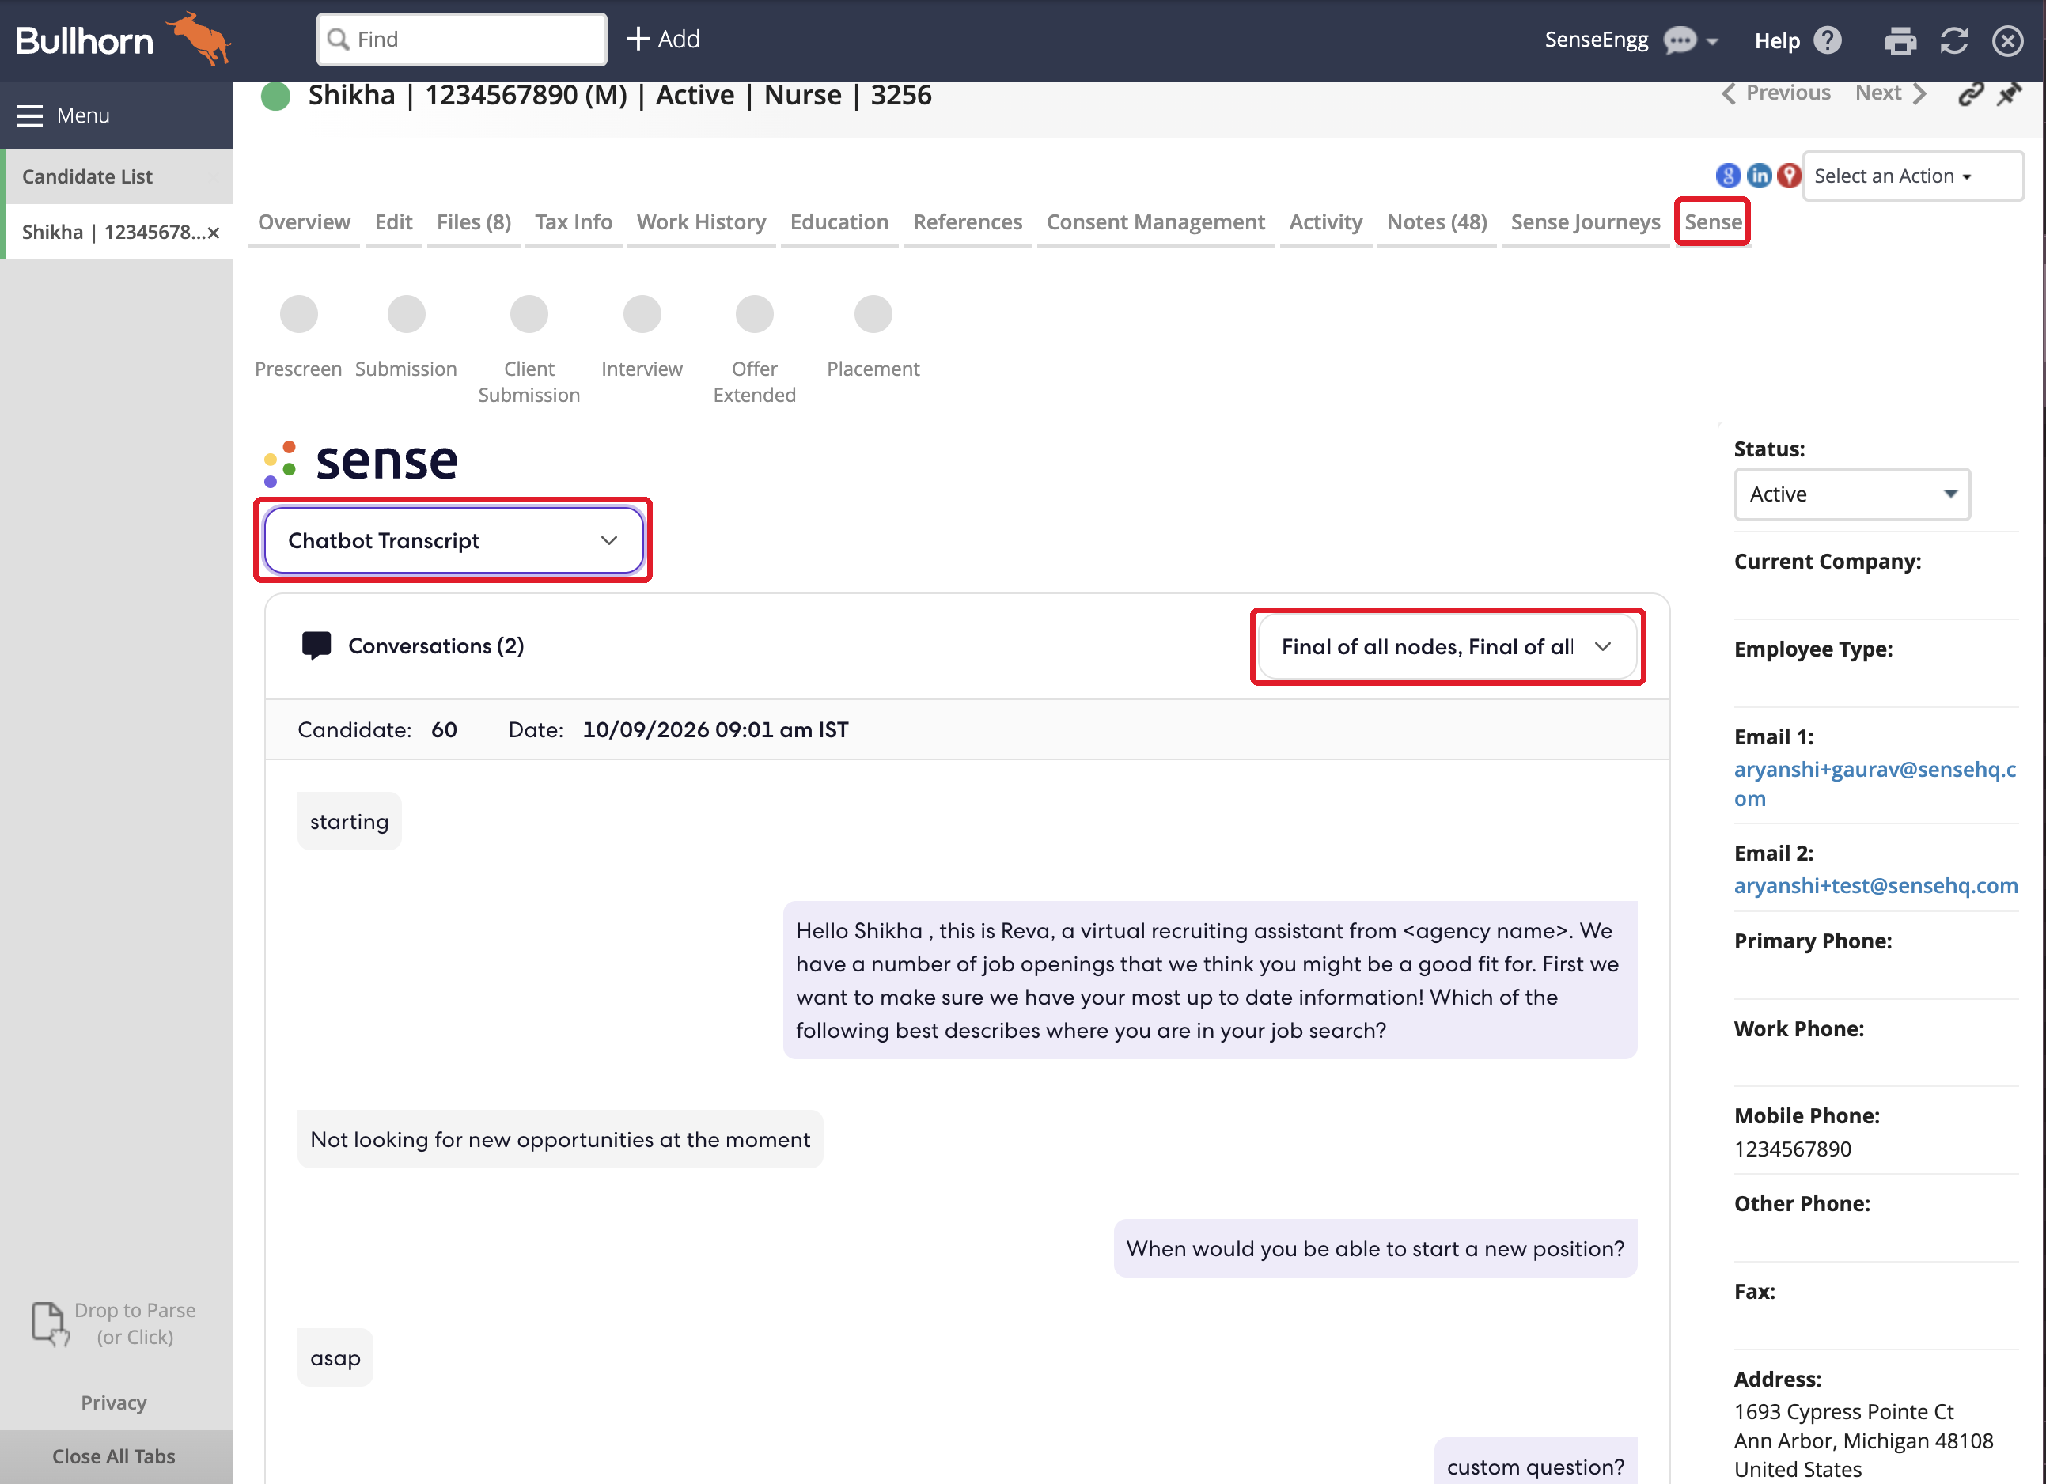Click the printer icon
Viewport: 2046px width, 1484px height.
pyautogui.click(x=1900, y=41)
